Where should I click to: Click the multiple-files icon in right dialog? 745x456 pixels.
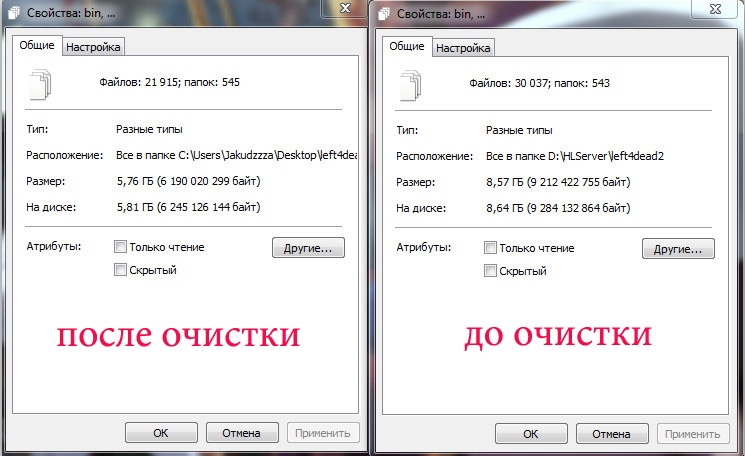tap(411, 86)
